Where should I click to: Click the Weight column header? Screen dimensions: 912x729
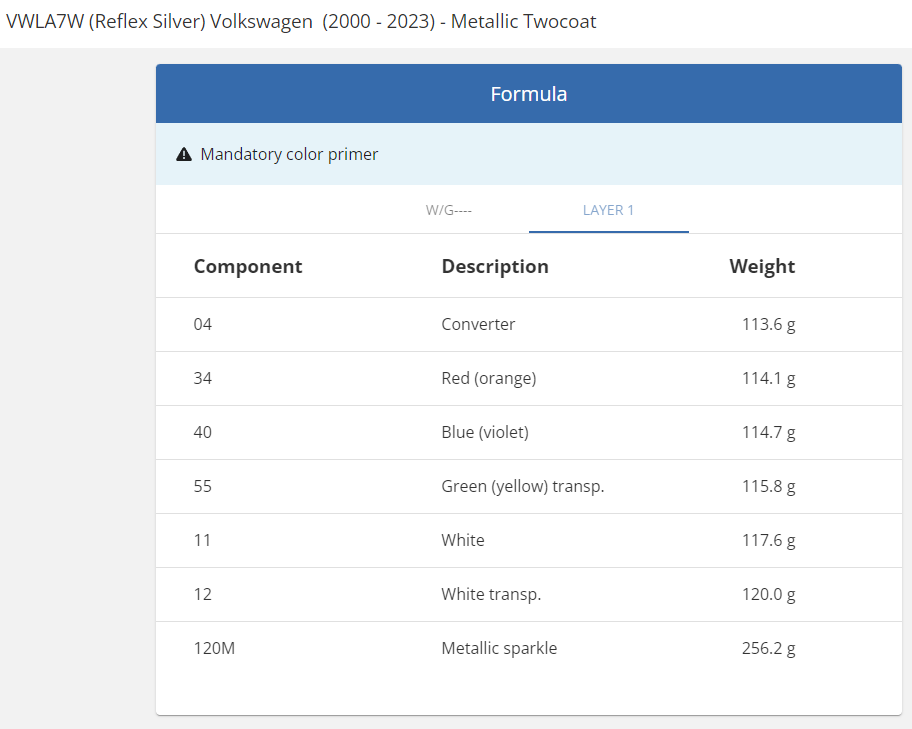(762, 266)
